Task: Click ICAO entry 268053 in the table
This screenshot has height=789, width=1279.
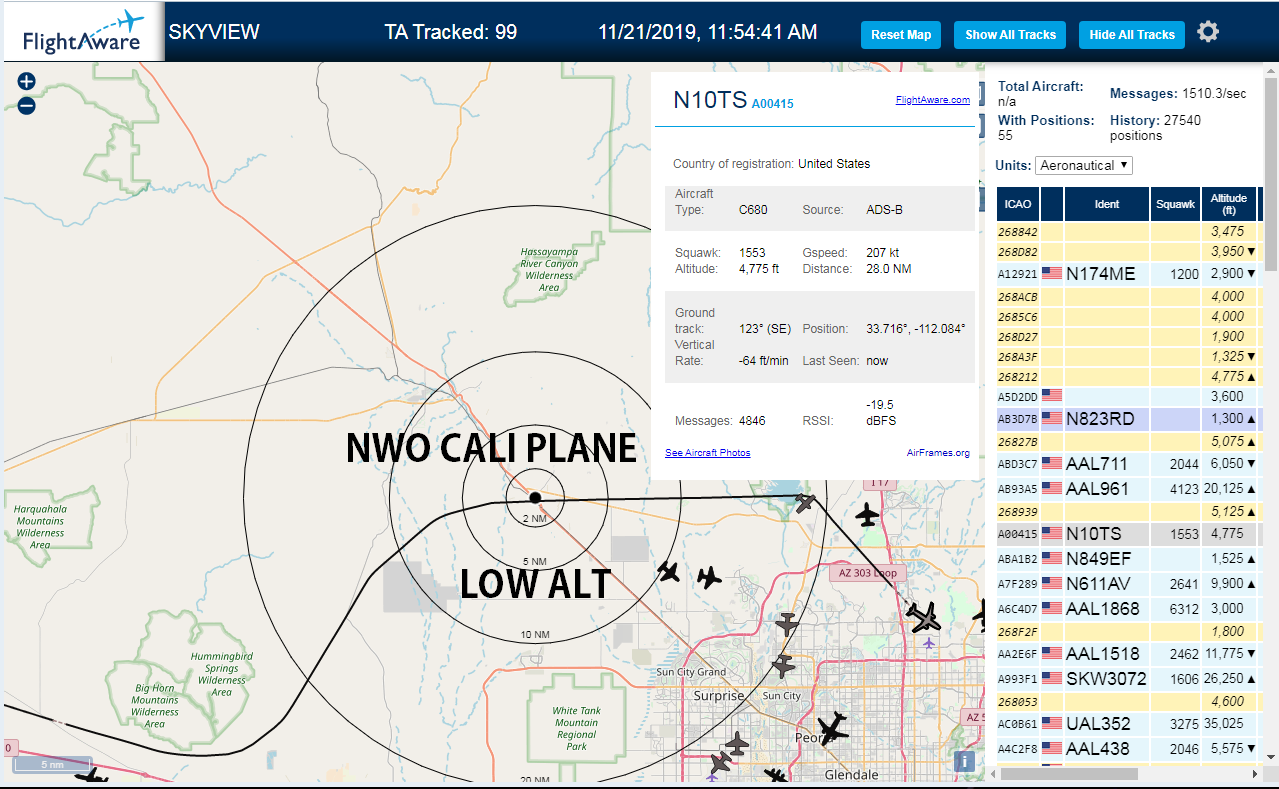Action: pyautogui.click(x=1018, y=702)
